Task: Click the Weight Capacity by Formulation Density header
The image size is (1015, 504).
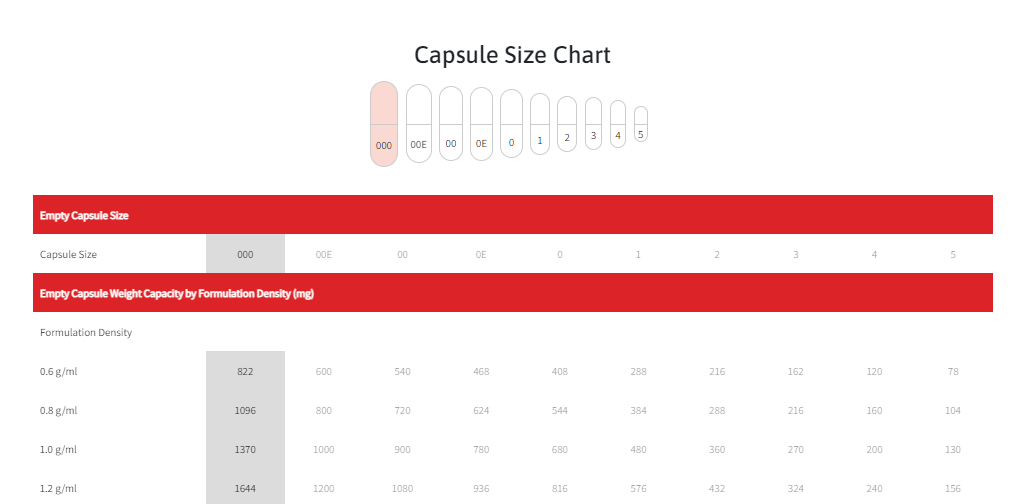Action: pyautogui.click(x=177, y=293)
